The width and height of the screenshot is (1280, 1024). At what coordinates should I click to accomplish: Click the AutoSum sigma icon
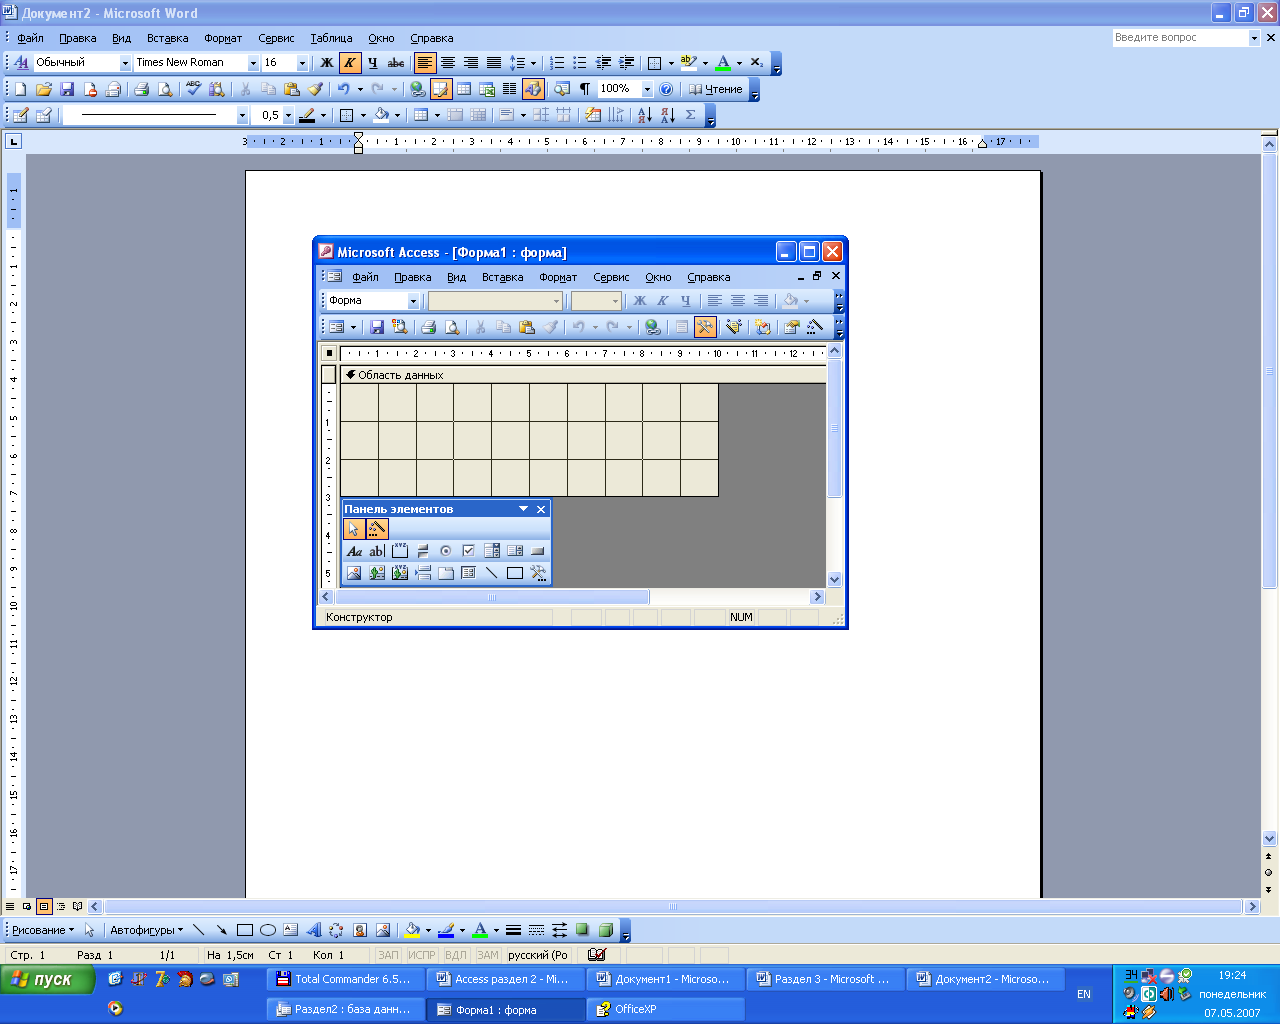point(690,116)
